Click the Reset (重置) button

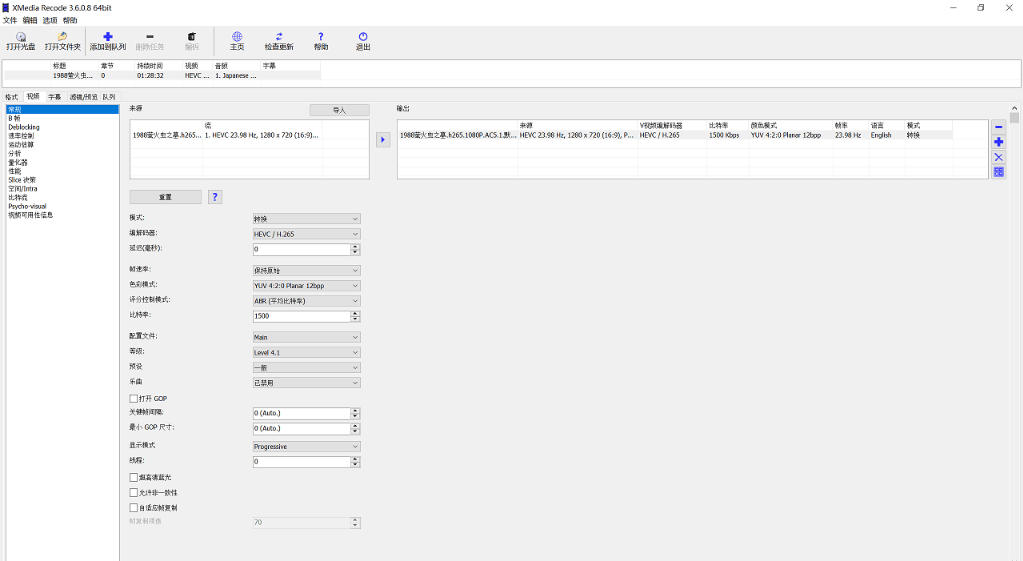tap(166, 197)
